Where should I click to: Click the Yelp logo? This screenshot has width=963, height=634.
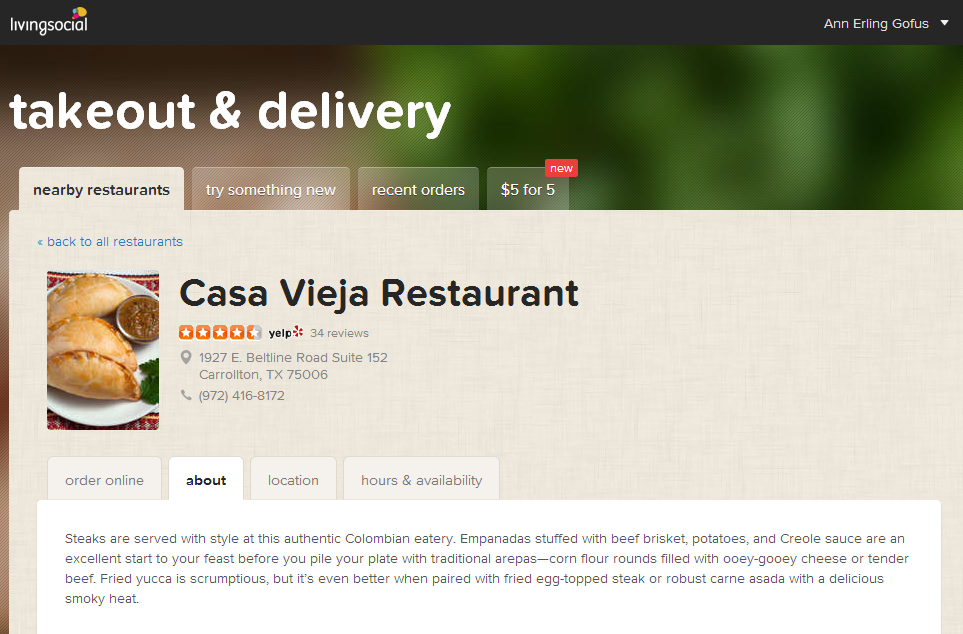point(286,332)
